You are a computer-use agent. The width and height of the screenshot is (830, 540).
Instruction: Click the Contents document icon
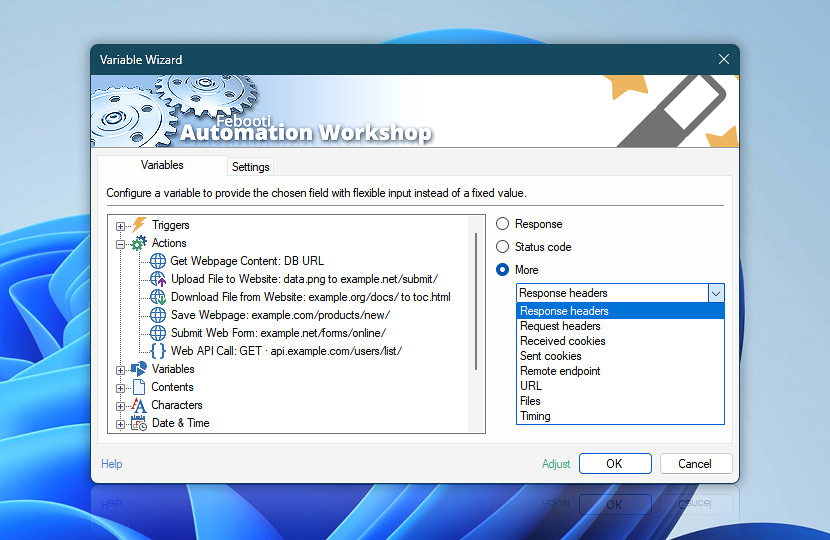pyautogui.click(x=139, y=387)
